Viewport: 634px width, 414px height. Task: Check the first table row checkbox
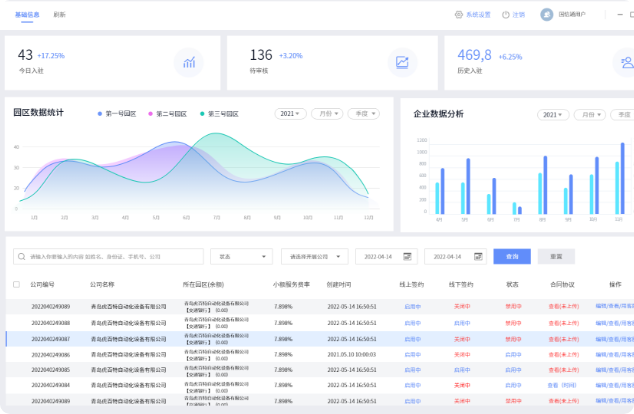16,307
